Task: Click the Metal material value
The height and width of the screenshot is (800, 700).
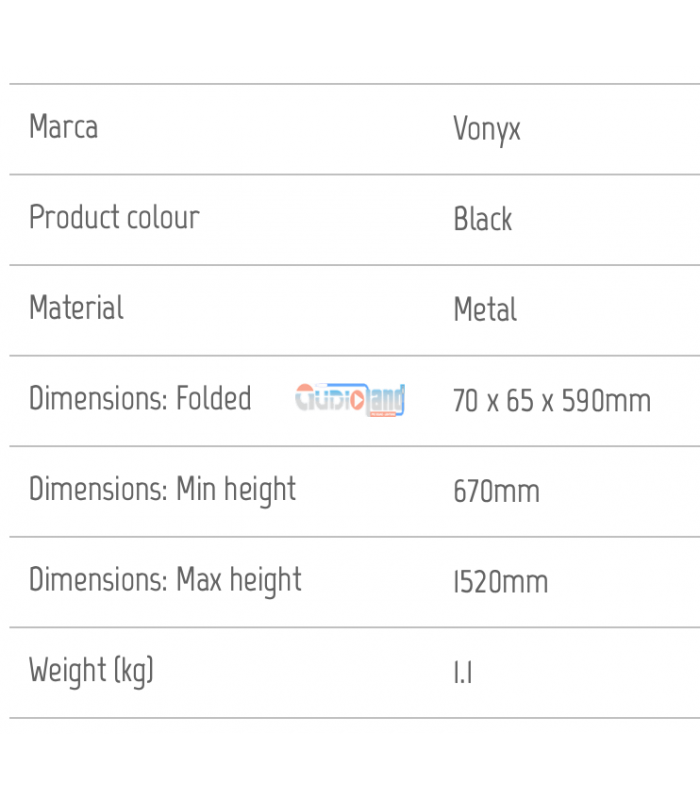Action: [x=485, y=310]
